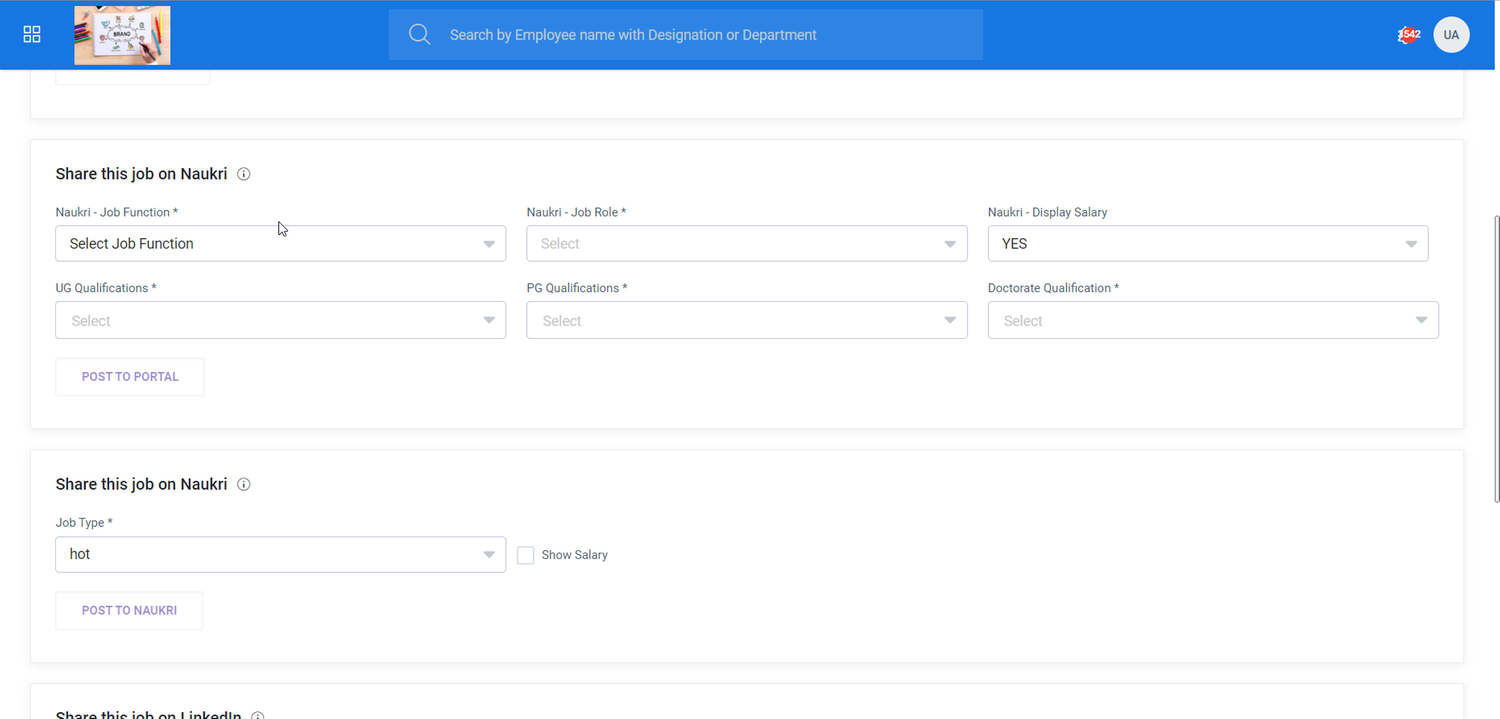
Task: Open the app grid menu icon
Action: pos(32,35)
